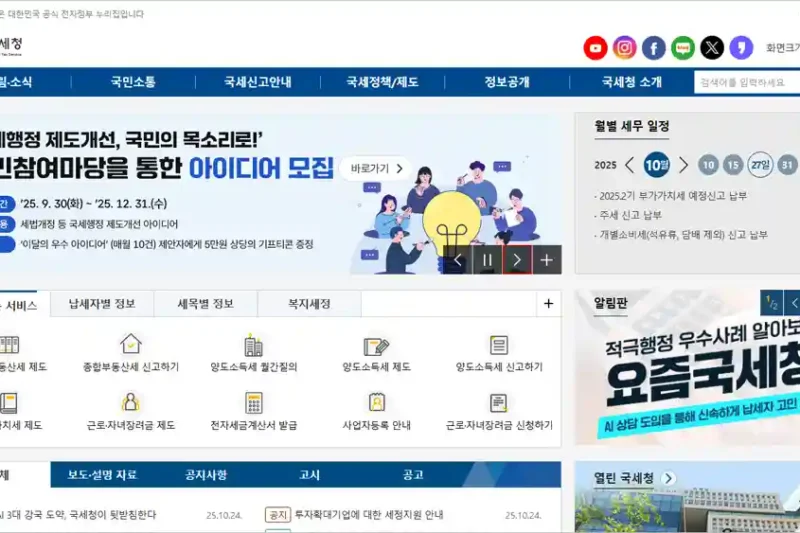
Task: Open 3대 강국 도약 news headline
Action: click(78, 515)
